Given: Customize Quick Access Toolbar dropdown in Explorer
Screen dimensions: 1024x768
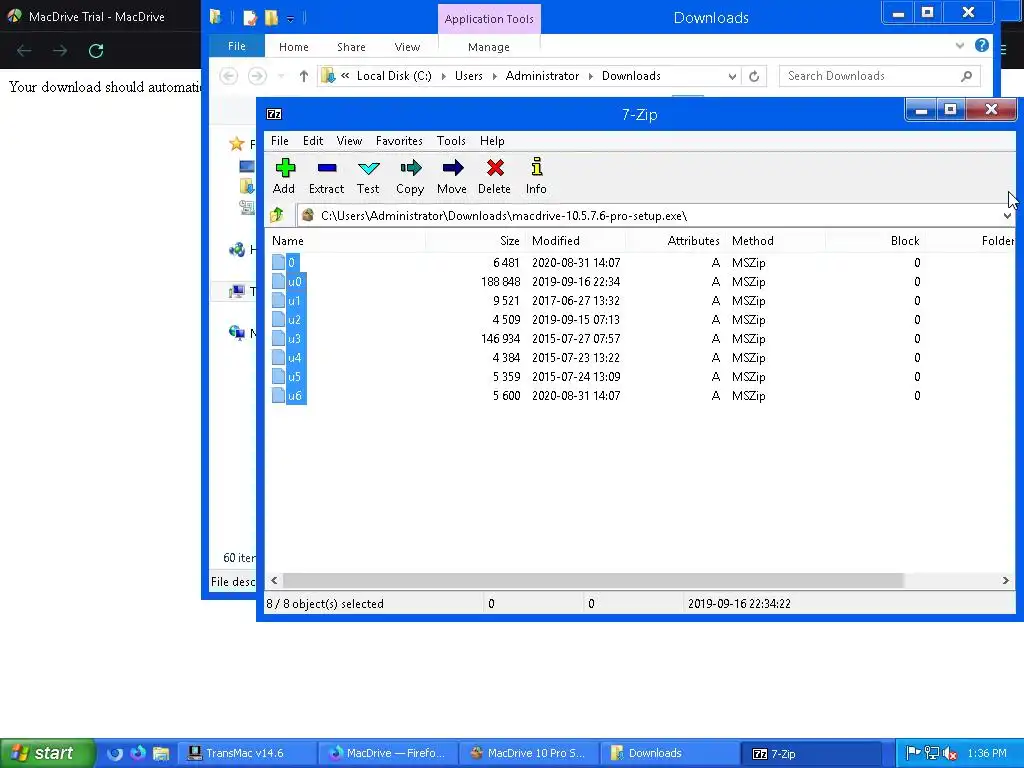Looking at the screenshot, I should coord(291,18).
